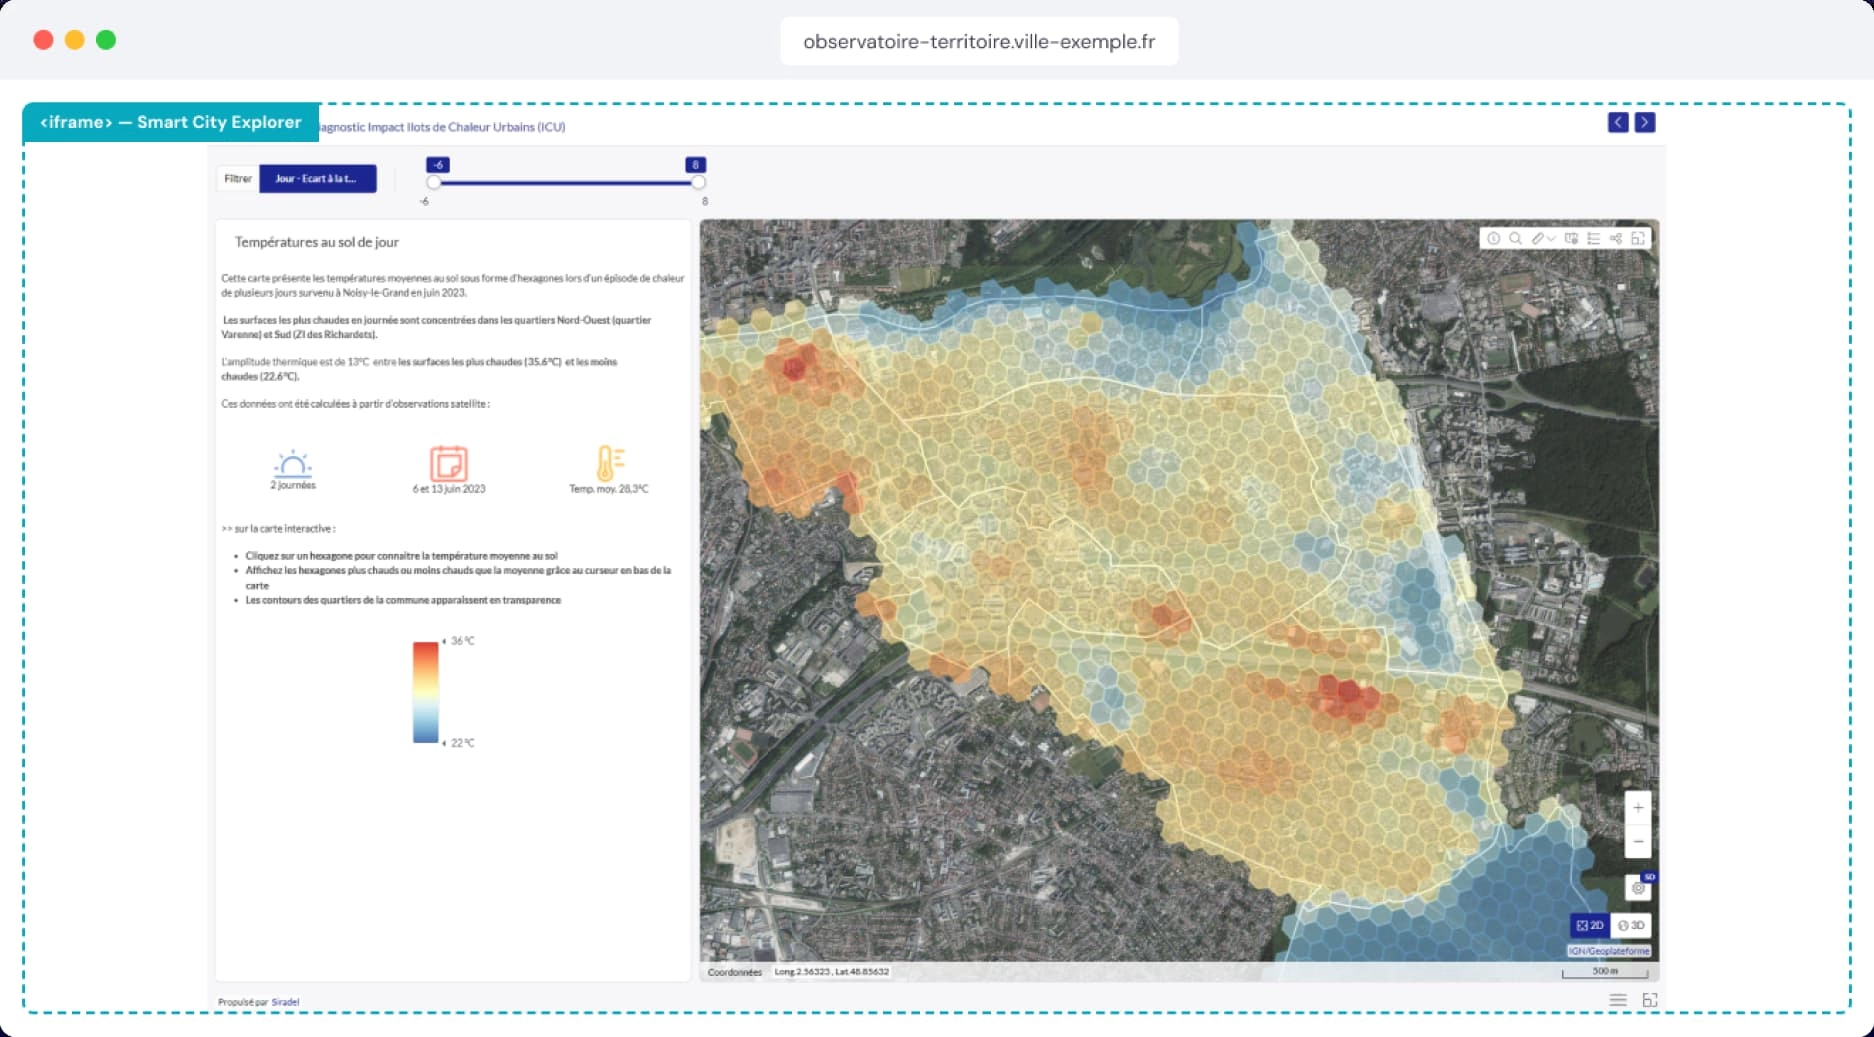The width and height of the screenshot is (1874, 1037).
Task: Click the browser URL address field
Action: tap(979, 41)
